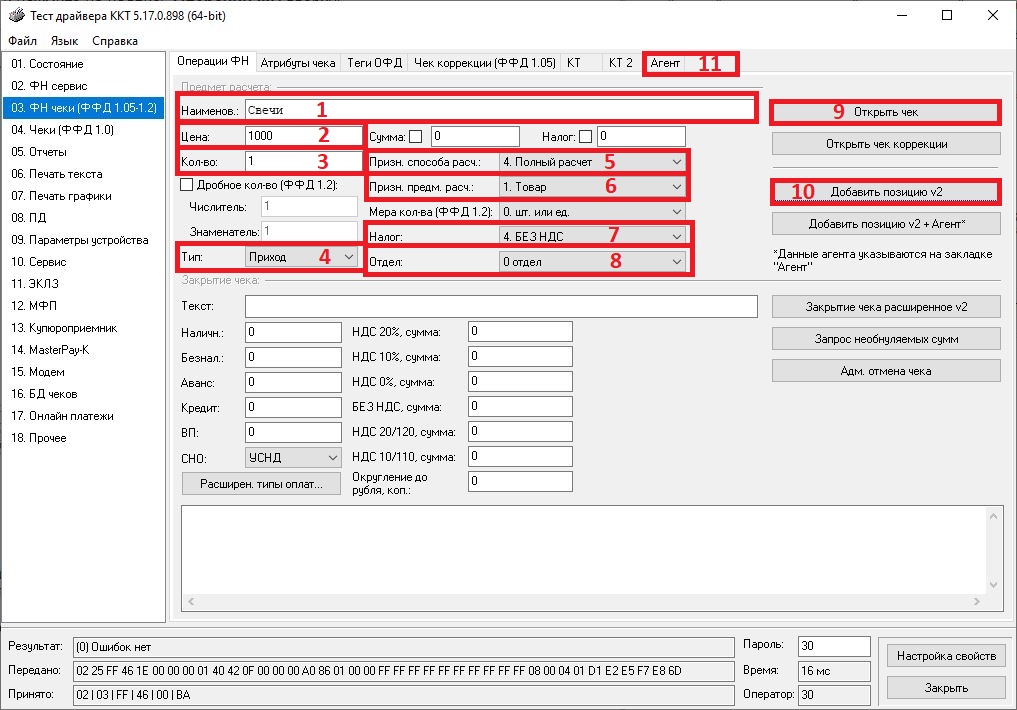Screen dimensions: 1017x710
Task: Click the printer app icon in title bar
Action: [15, 15]
